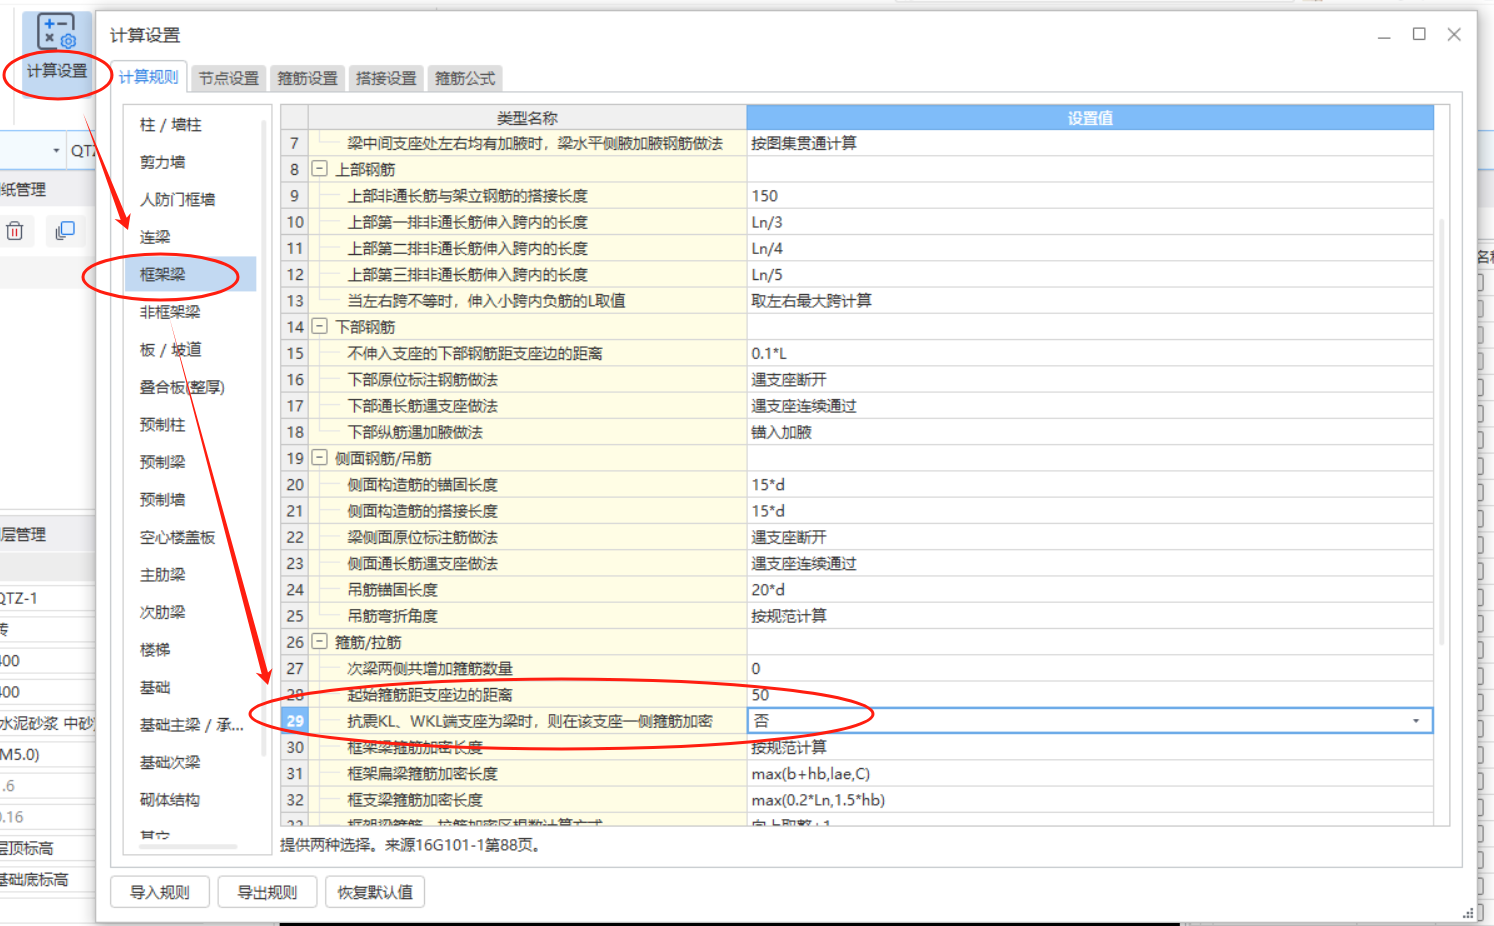1494x926 pixels.
Task: Click the 导出规则 button
Action: point(267,892)
